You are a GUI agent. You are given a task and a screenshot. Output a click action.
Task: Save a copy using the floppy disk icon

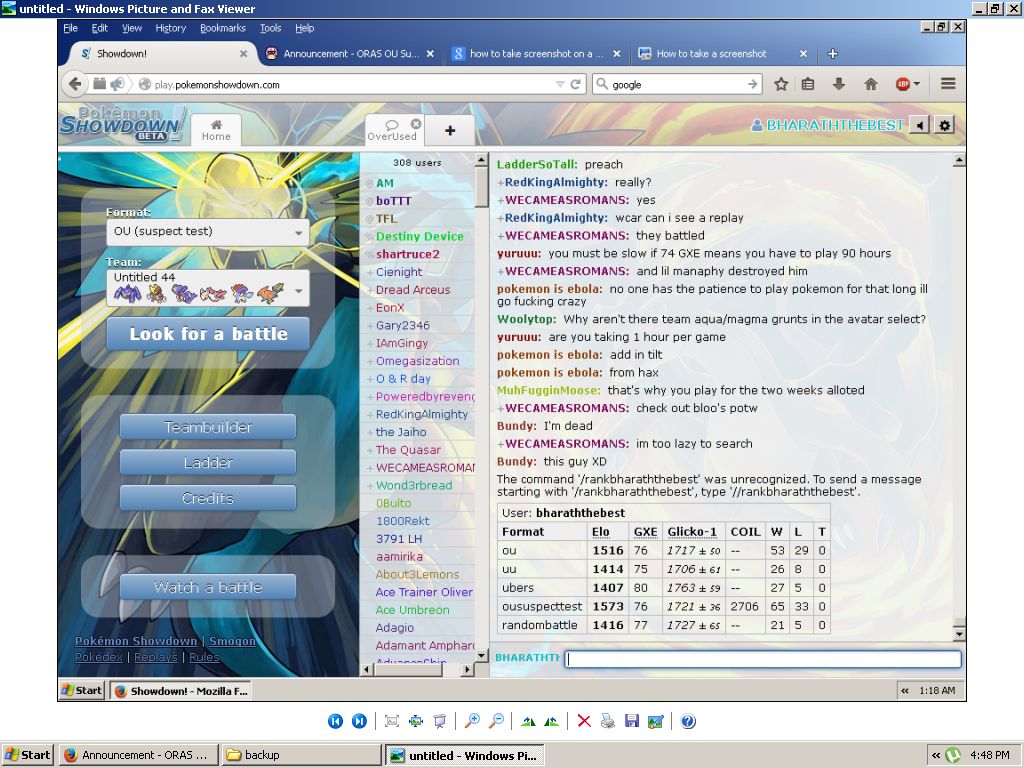click(x=631, y=721)
